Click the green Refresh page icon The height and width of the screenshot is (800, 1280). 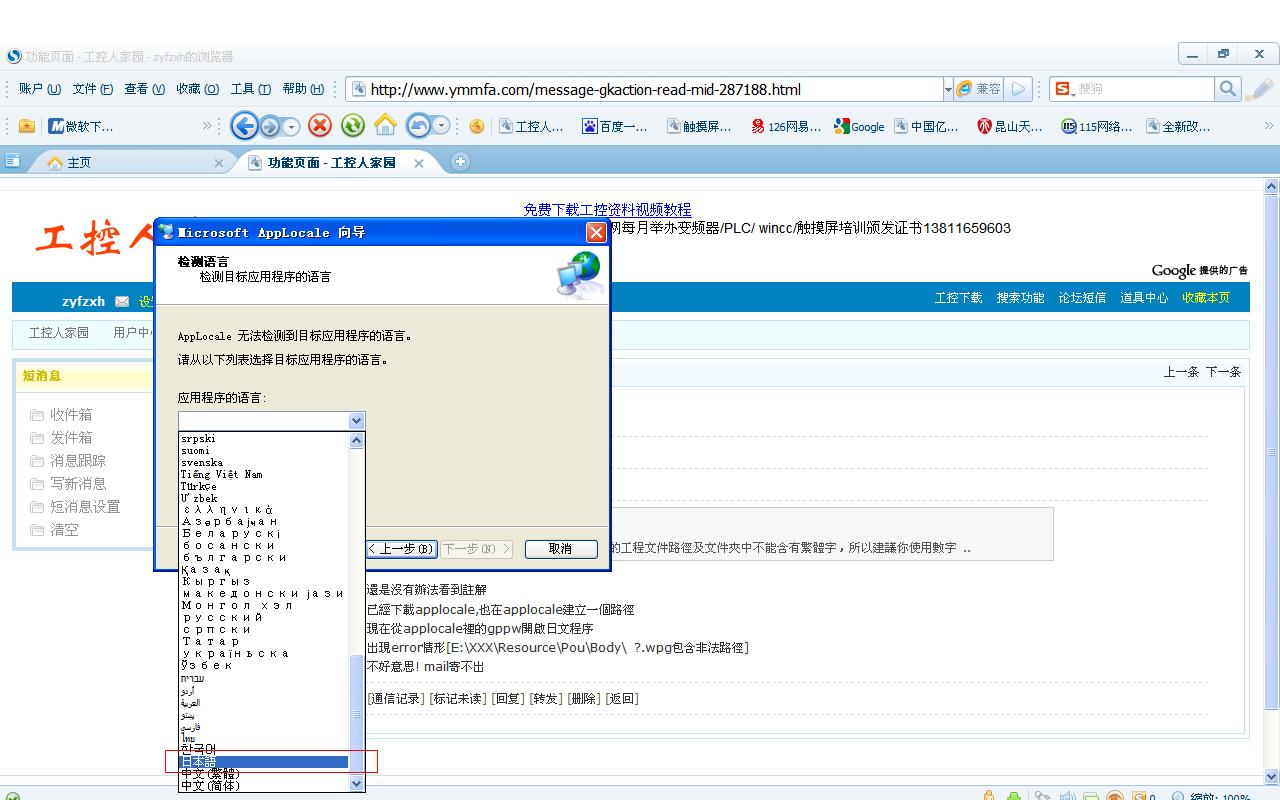[352, 126]
